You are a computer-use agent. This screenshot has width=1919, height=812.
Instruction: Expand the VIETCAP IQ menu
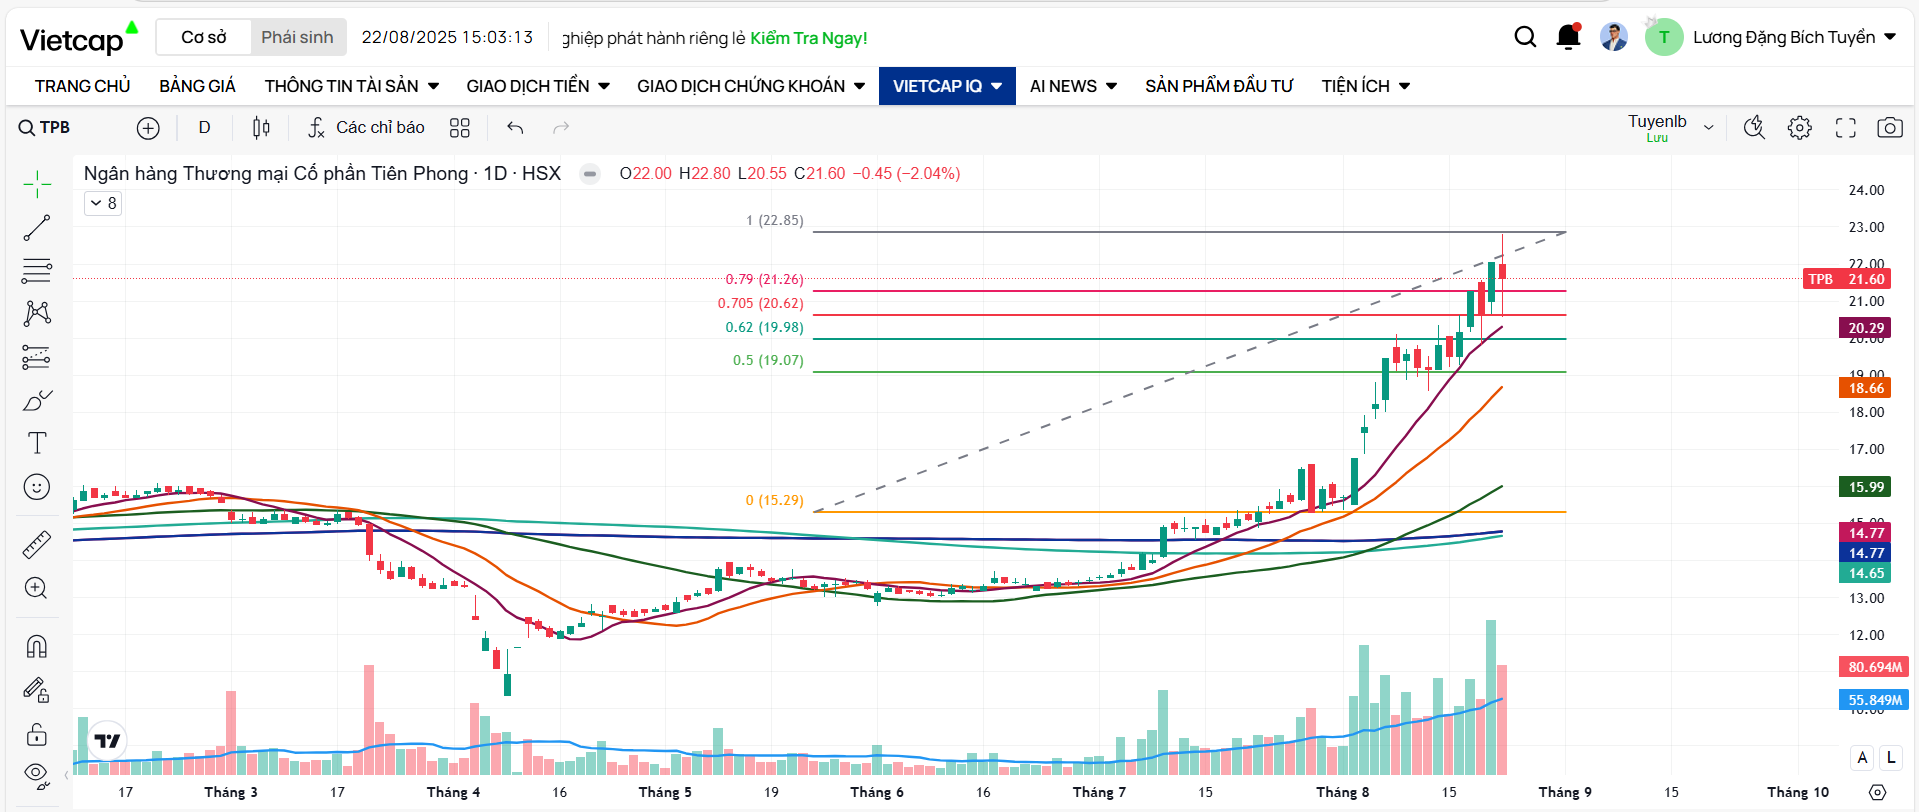947,86
